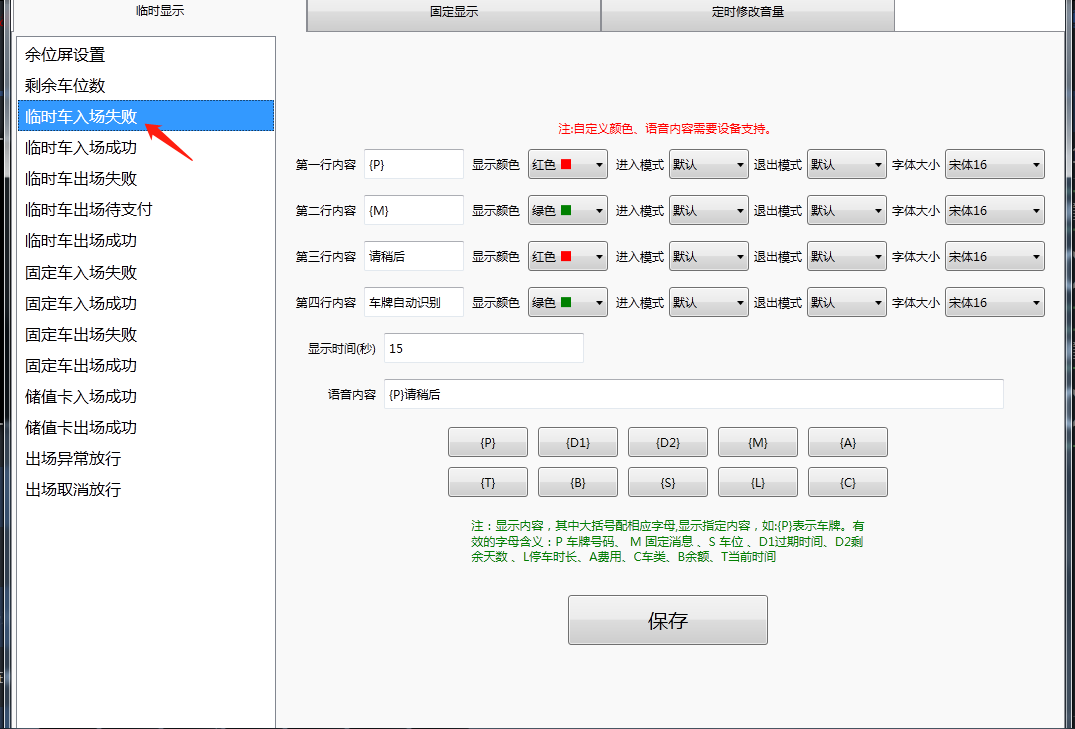This screenshot has width=1075, height=729.
Task: Choose 出场异常放行 from the list
Action: click(x=146, y=458)
